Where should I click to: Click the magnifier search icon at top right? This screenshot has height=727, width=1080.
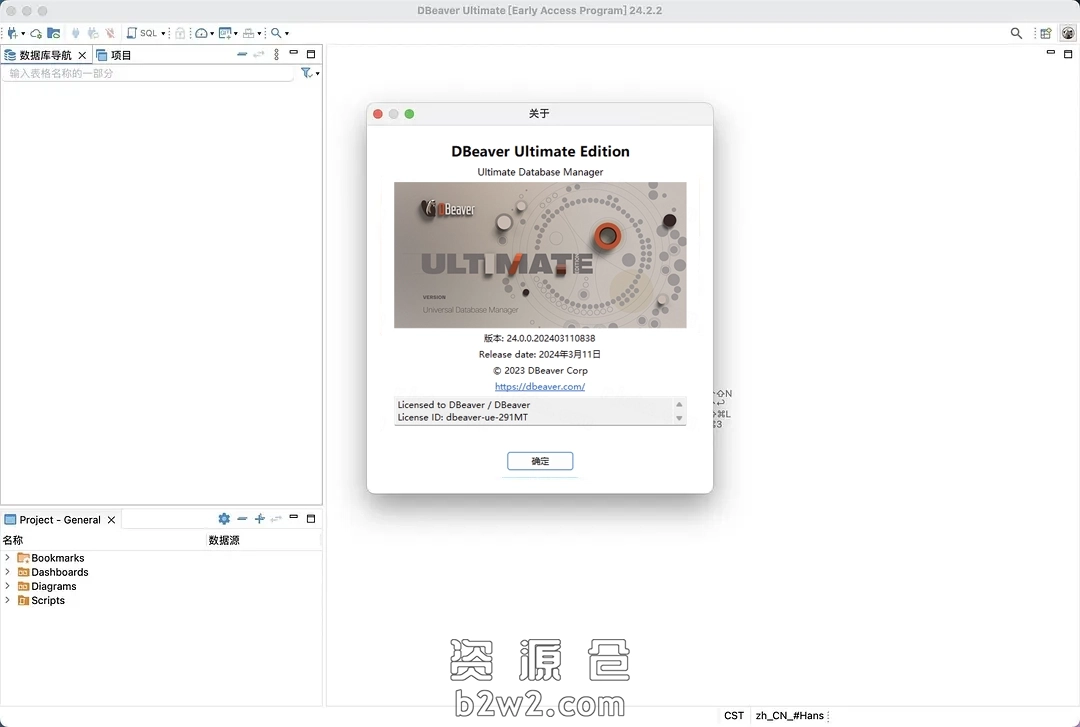1016,33
